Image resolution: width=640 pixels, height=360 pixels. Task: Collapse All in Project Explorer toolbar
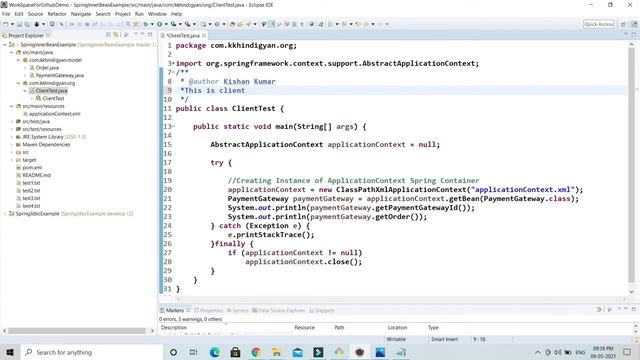pyautogui.click(x=108, y=35)
